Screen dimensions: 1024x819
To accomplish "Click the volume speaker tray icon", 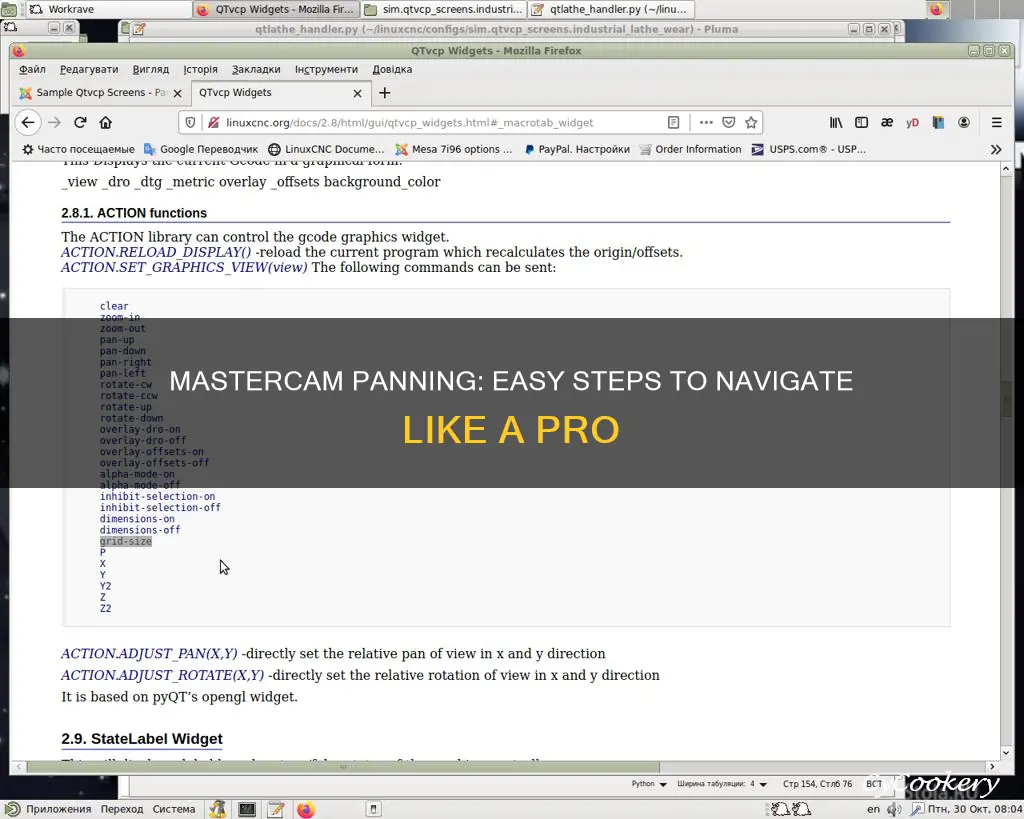I will point(893,809).
